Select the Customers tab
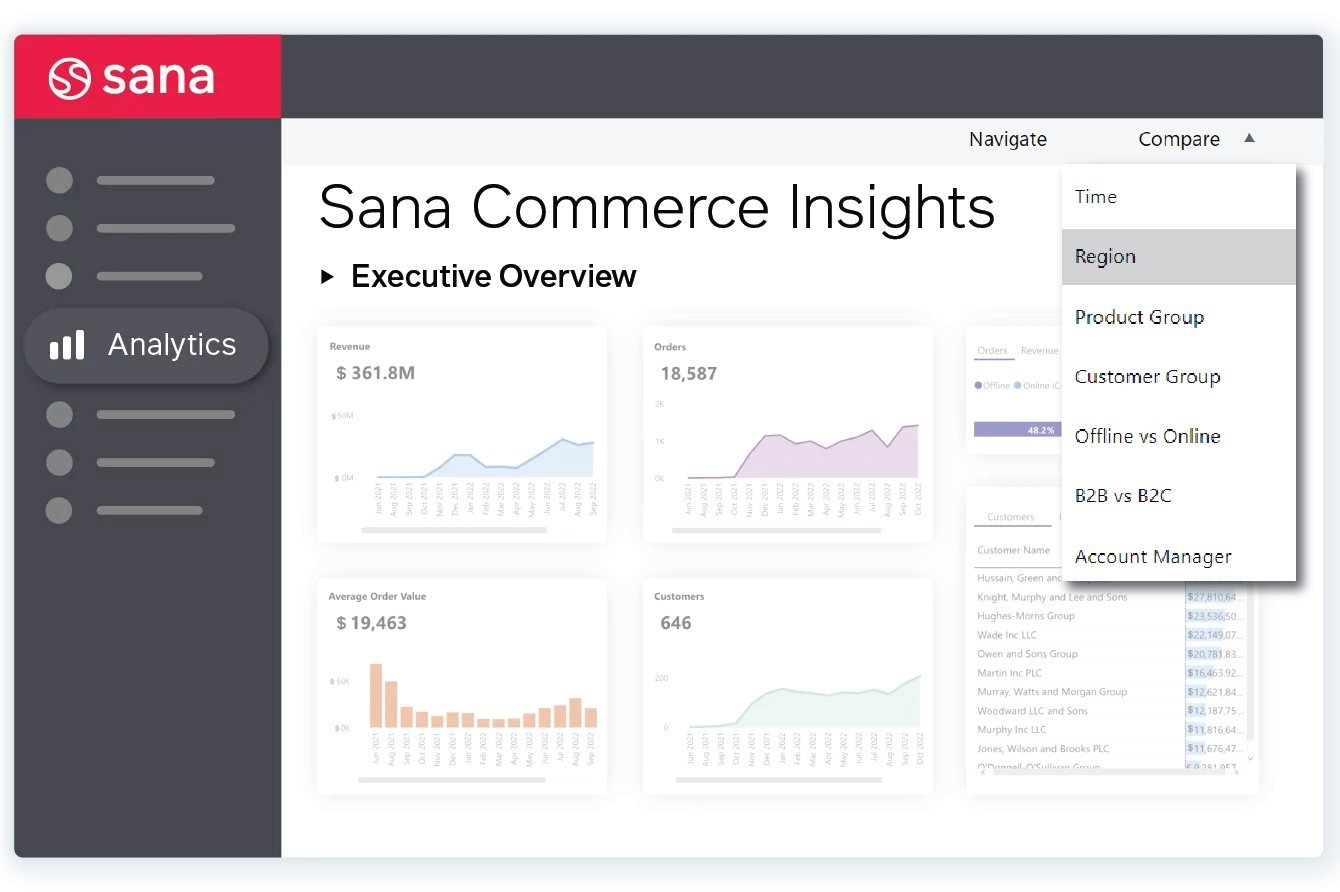1340x892 pixels. 1012,517
